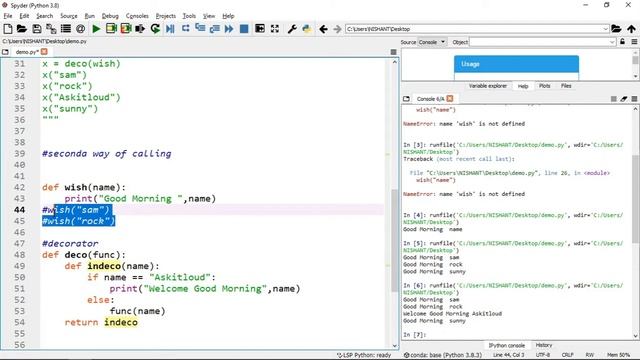Run file with green play button
The height and width of the screenshot is (360, 640).
96,29
